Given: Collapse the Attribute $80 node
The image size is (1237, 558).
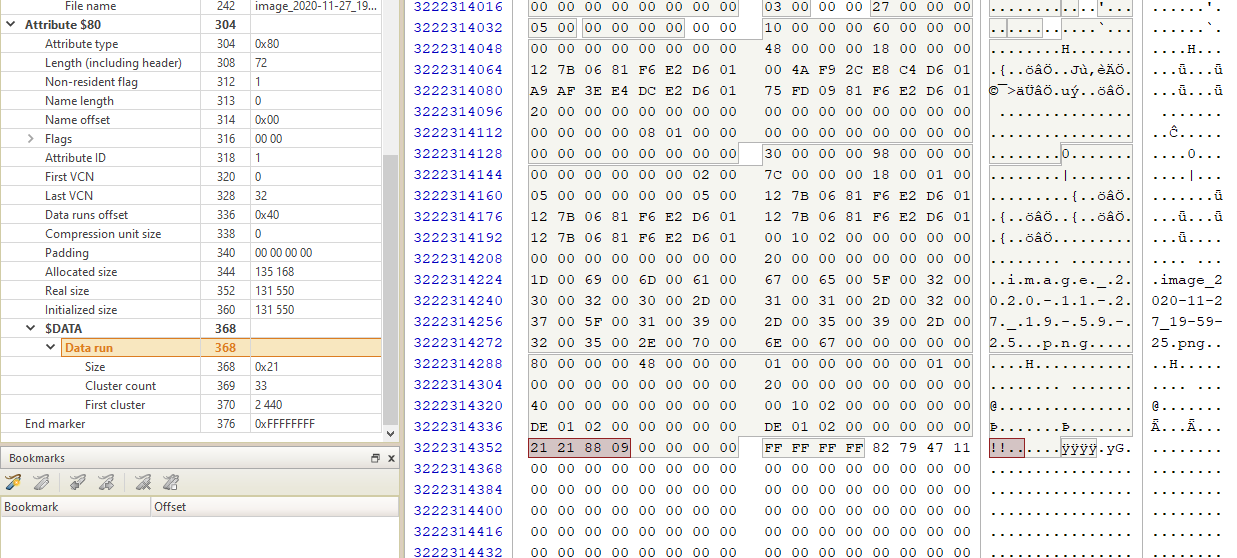Looking at the screenshot, I should 13,24.
